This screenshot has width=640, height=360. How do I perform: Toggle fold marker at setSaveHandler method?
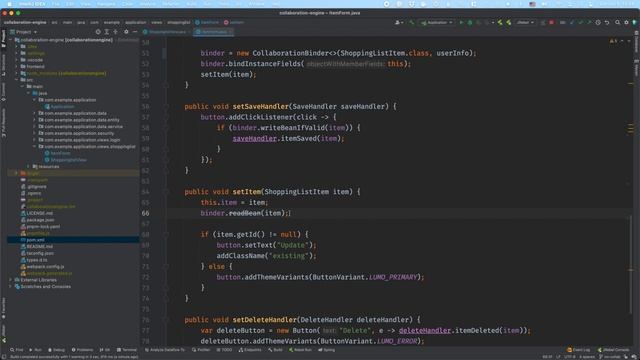[166, 107]
